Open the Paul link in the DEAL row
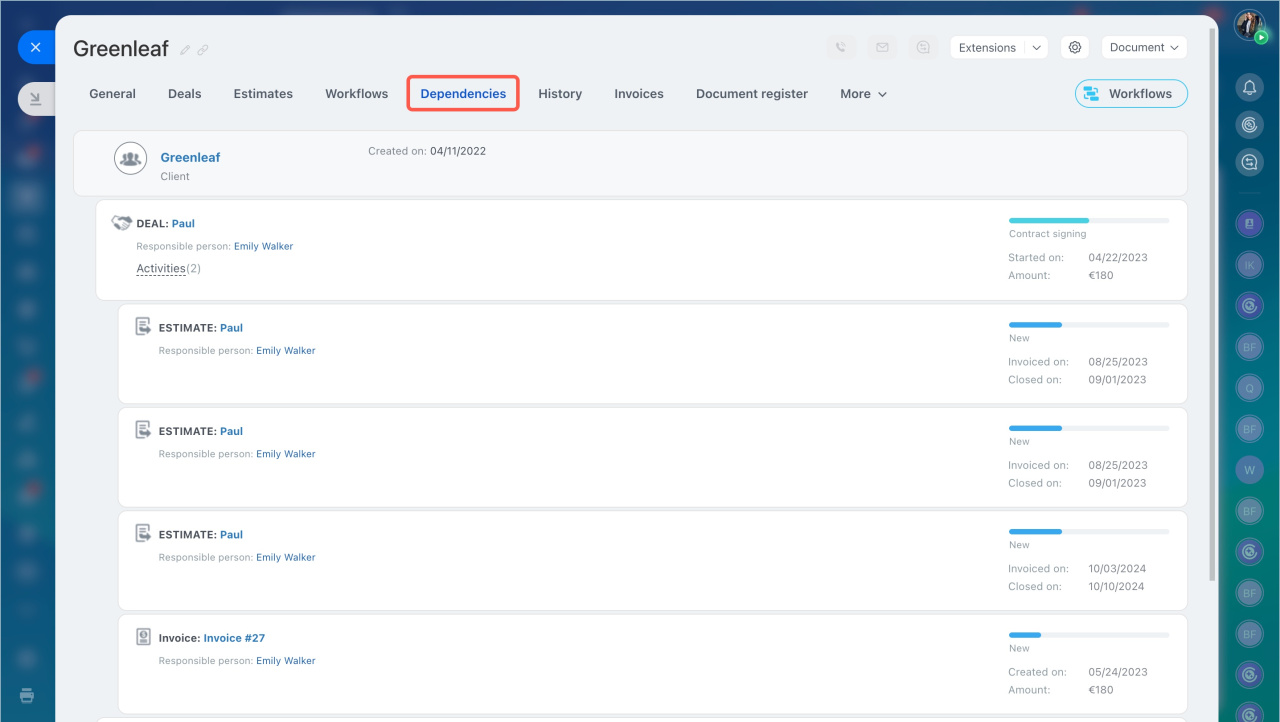 [183, 224]
